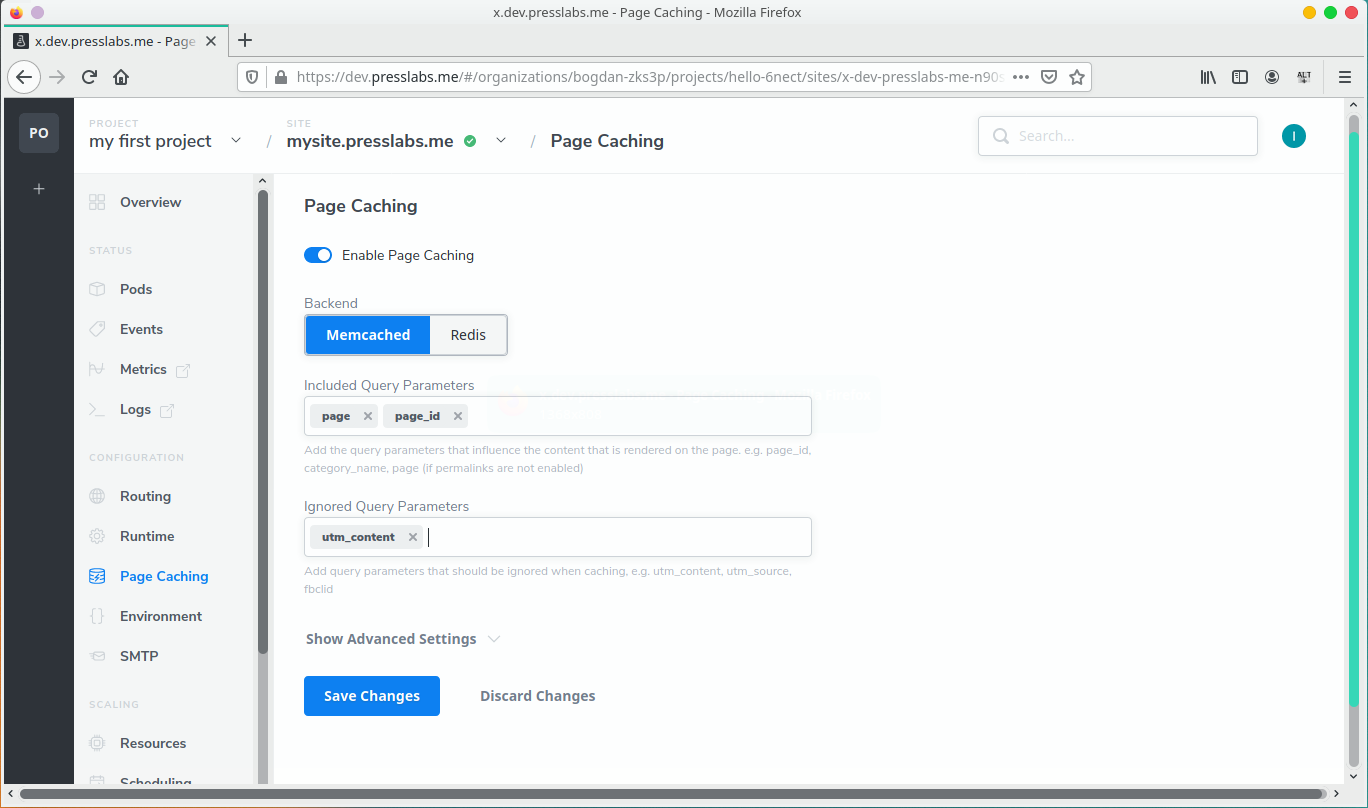The image size is (1368, 808).
Task: Click mysite.presslabs.me breadcrumb
Action: coord(370,141)
